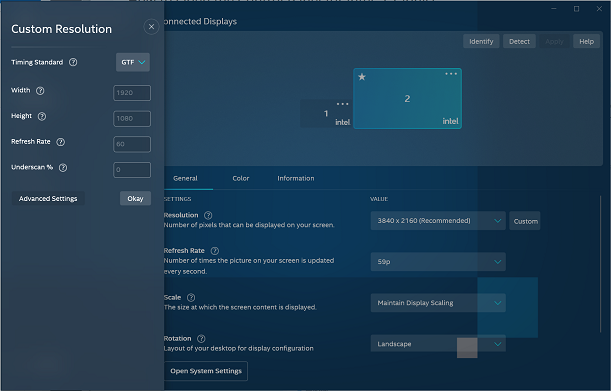The image size is (611, 391).
Task: Click the Detect displays button
Action: click(x=519, y=41)
